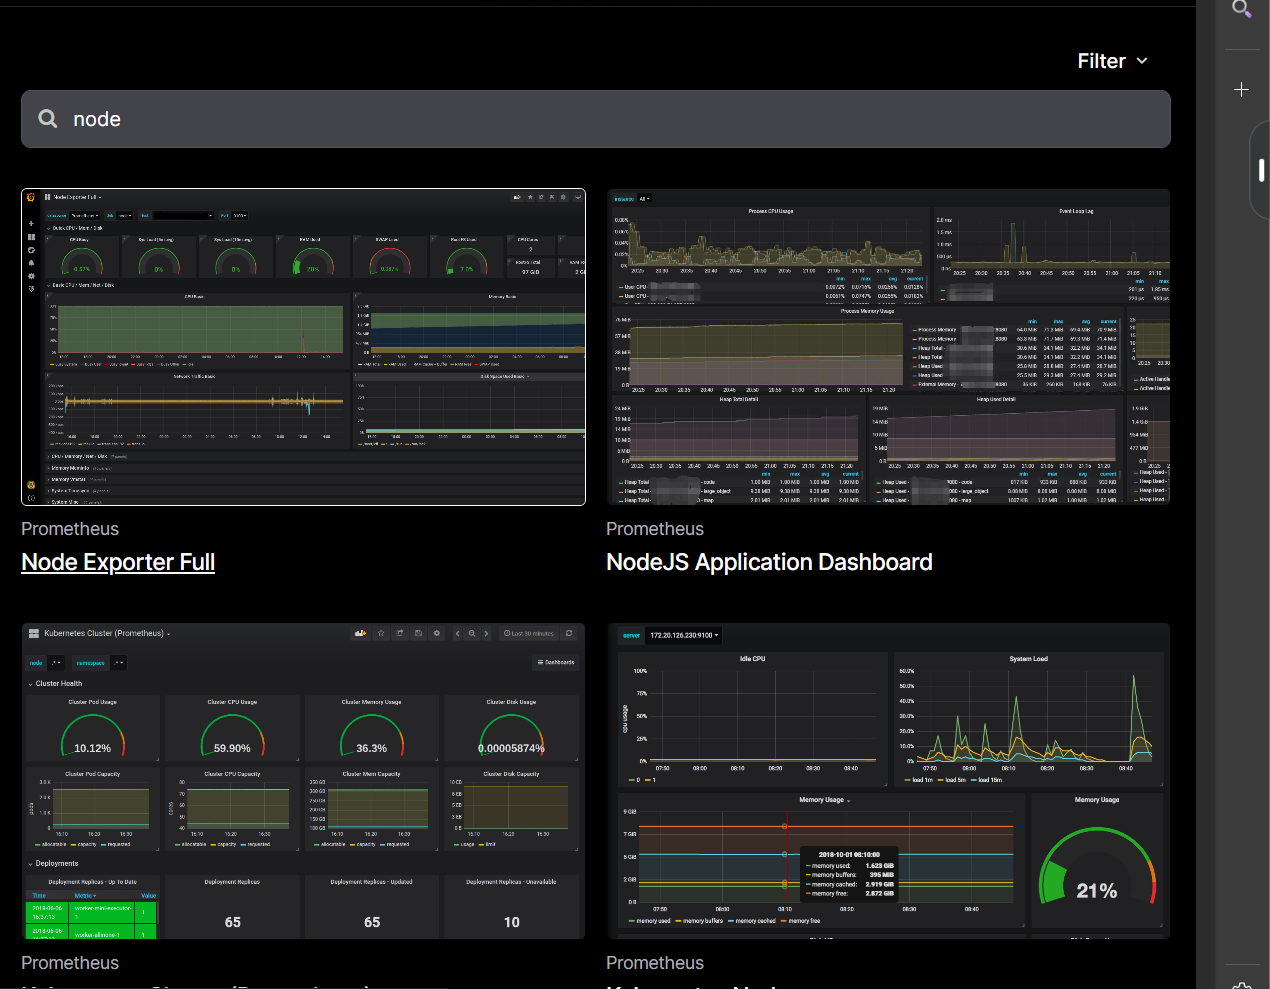
Task: Click Prometheus label above Node Exporter Full
Action: pyautogui.click(x=70, y=529)
